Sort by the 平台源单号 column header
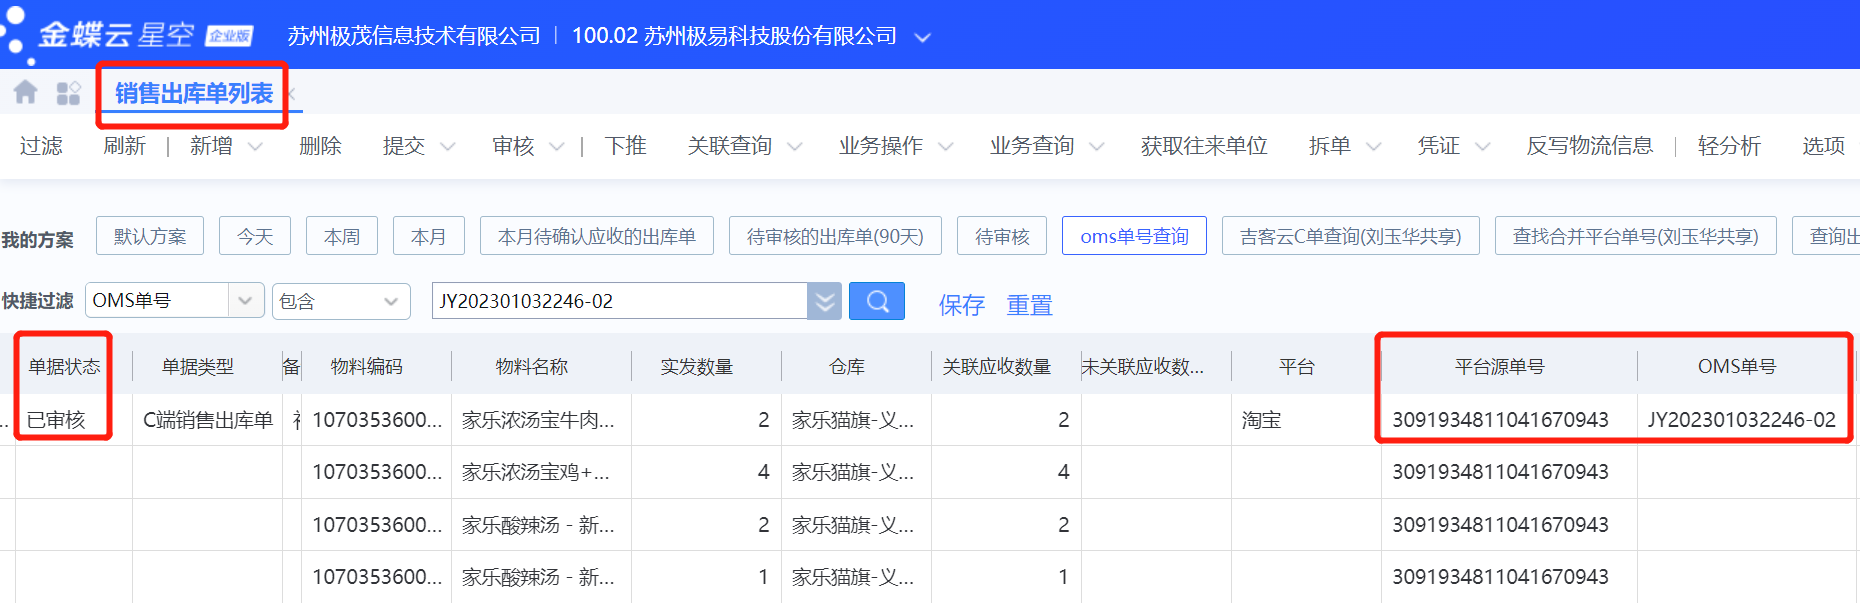This screenshot has height=603, width=1860. pyautogui.click(x=1500, y=367)
